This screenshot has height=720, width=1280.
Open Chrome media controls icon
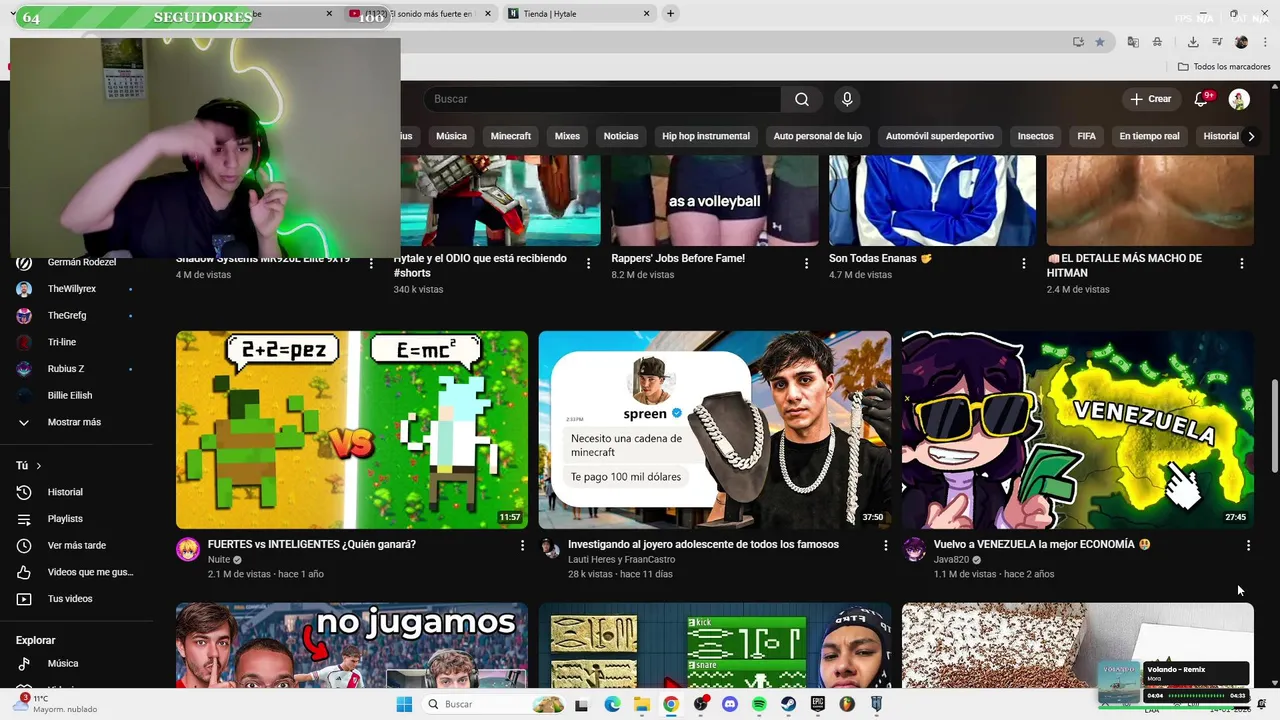tap(1217, 42)
